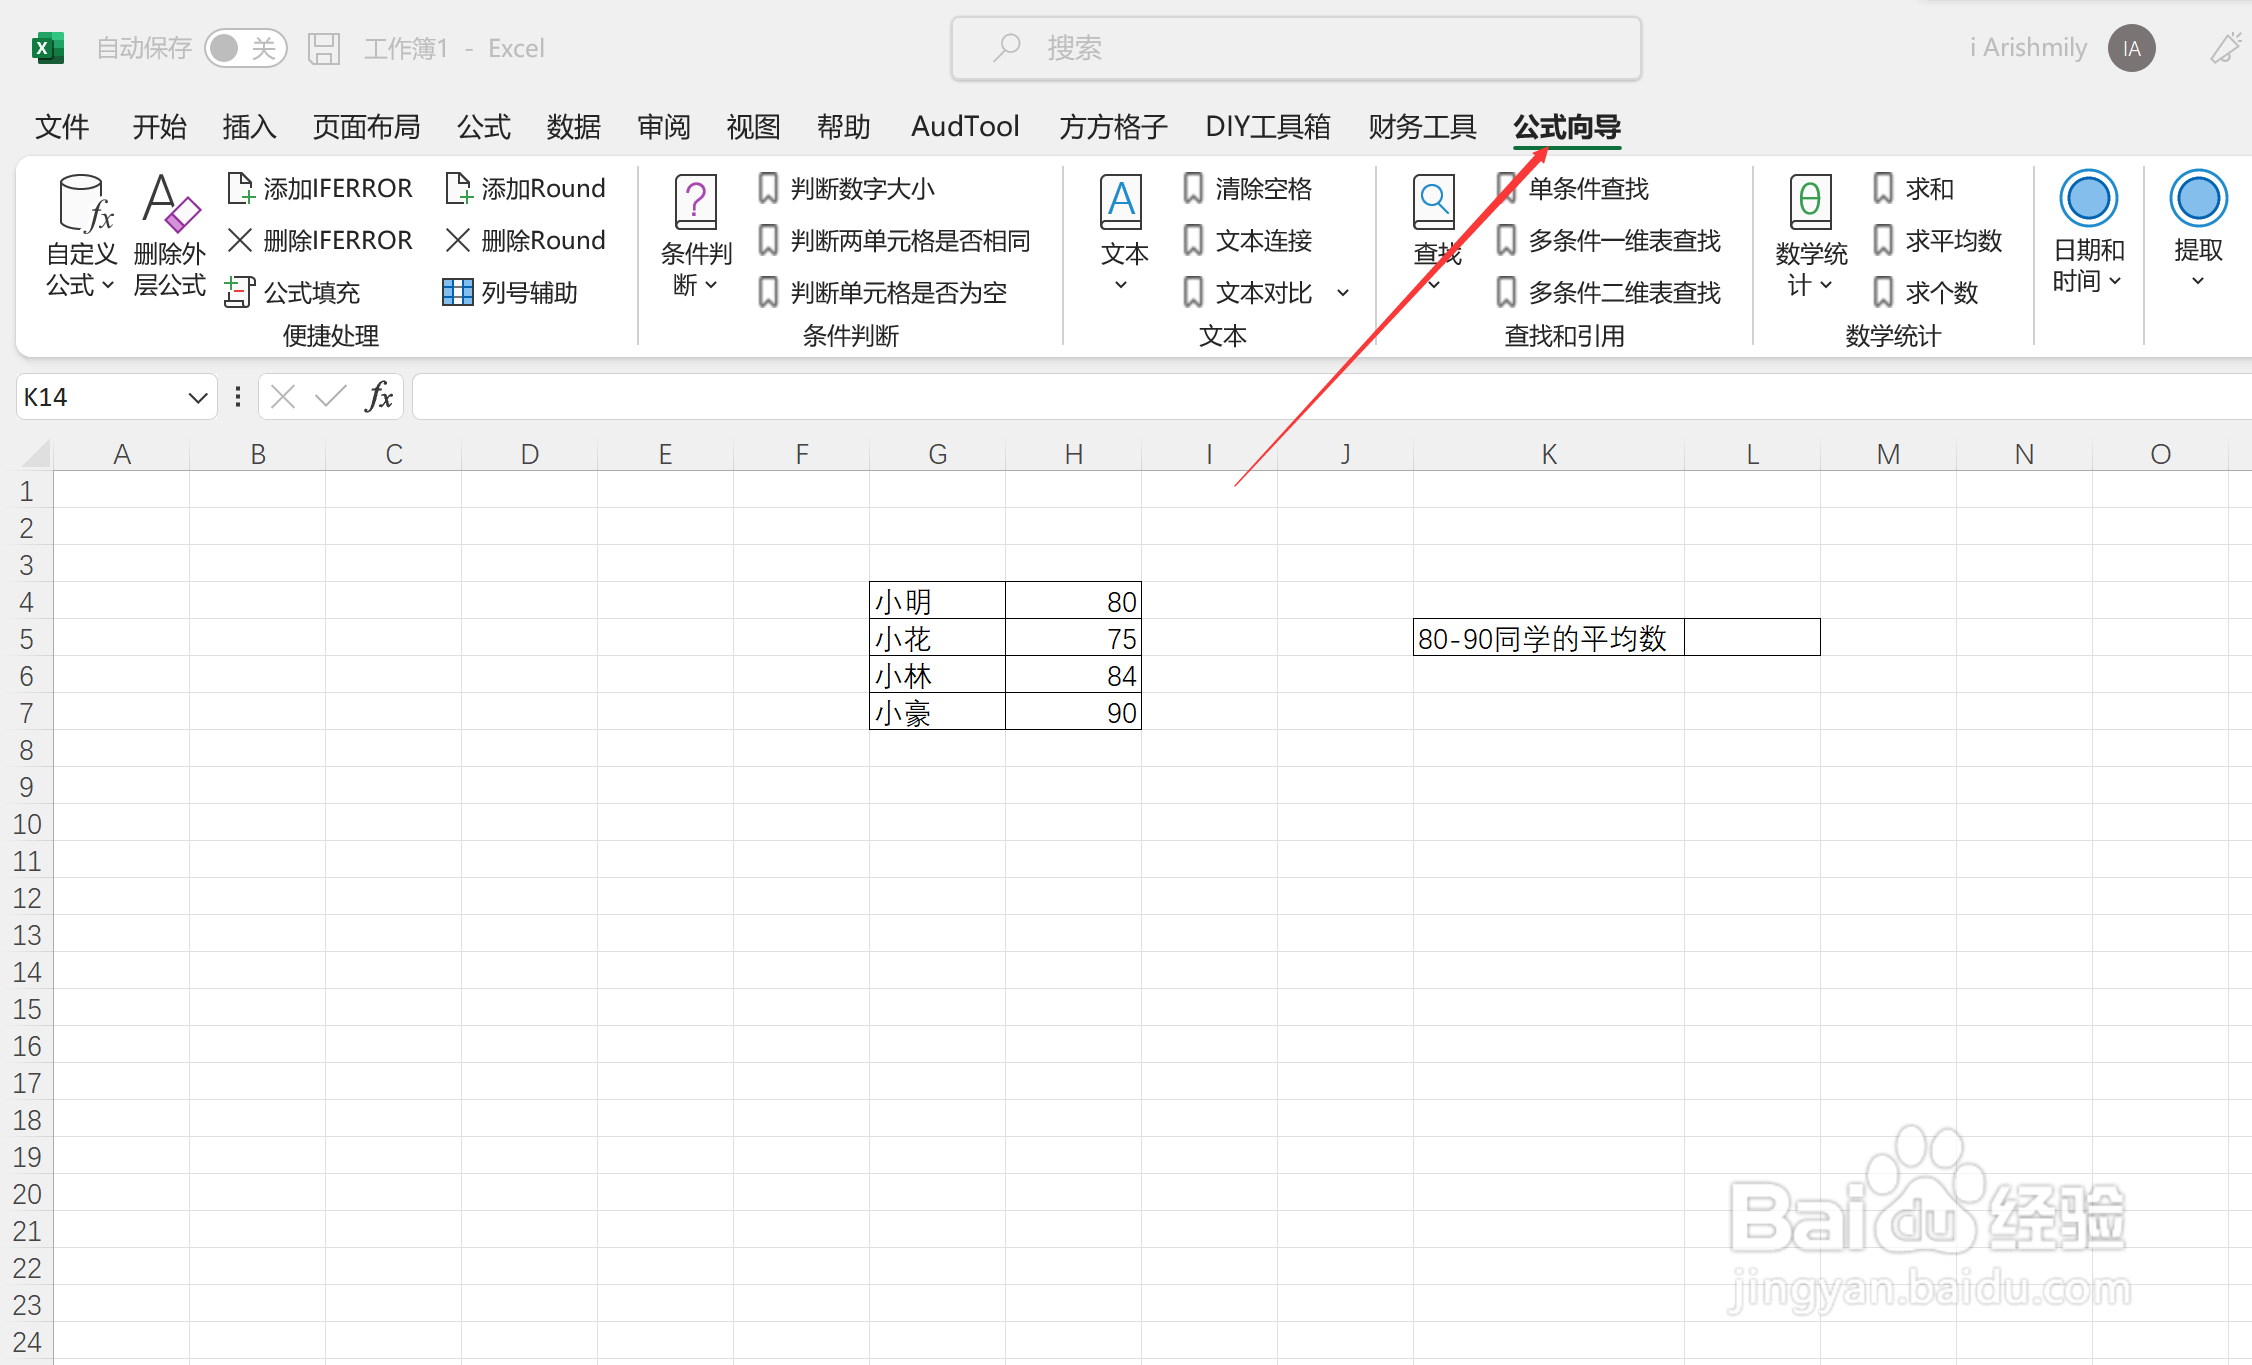Select column G header
This screenshot has width=2252, height=1365.
[x=937, y=454]
